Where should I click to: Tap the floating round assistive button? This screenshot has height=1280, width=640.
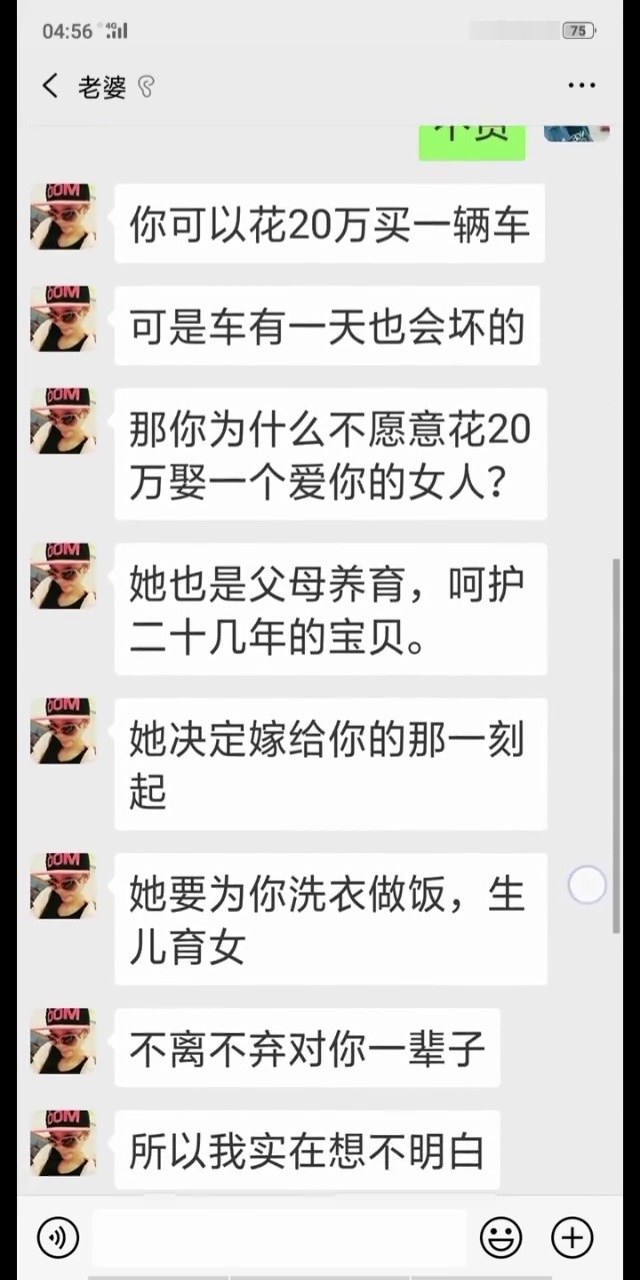coord(587,885)
